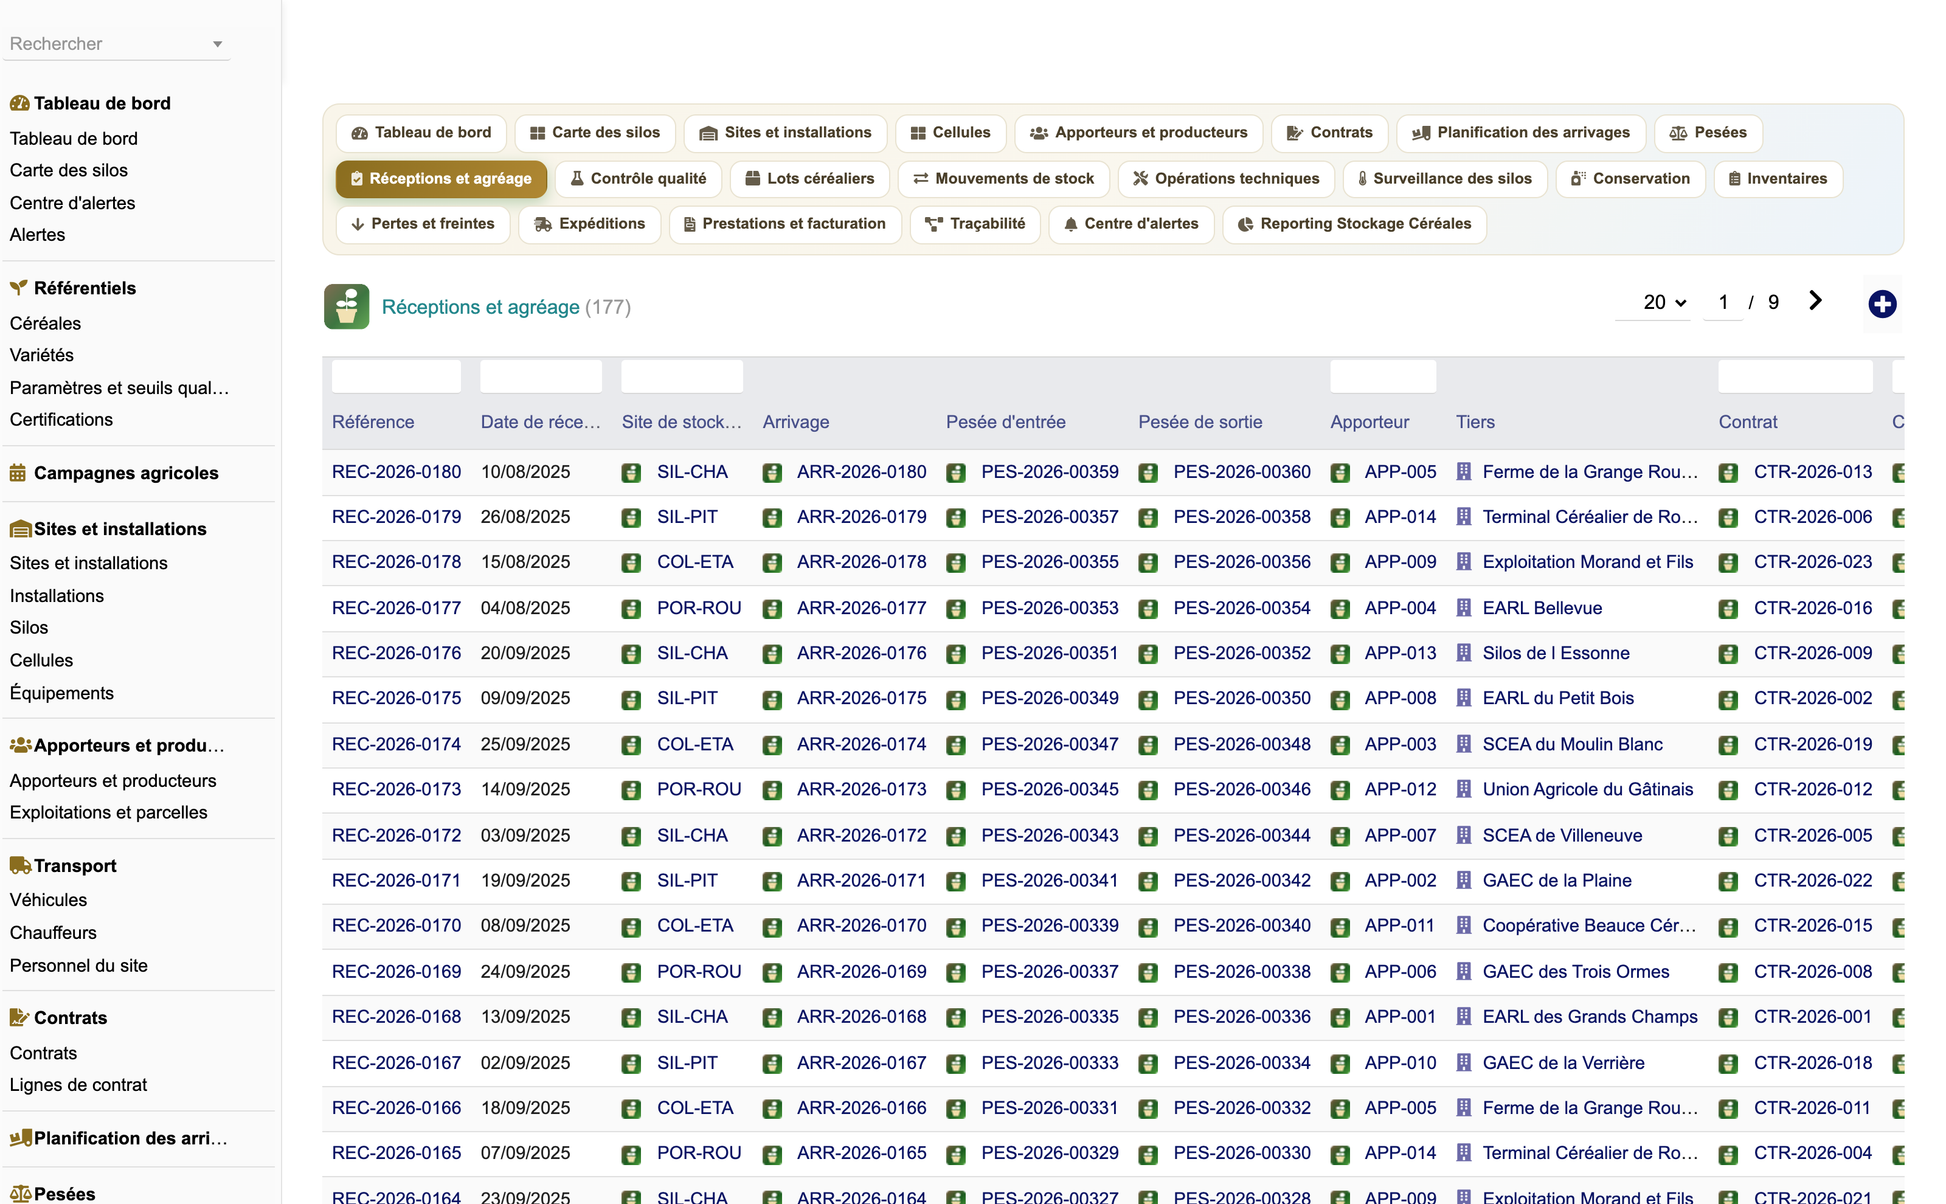Open the Traçabilité tab
Screen dimensions: 1946x1204
[x=976, y=224]
